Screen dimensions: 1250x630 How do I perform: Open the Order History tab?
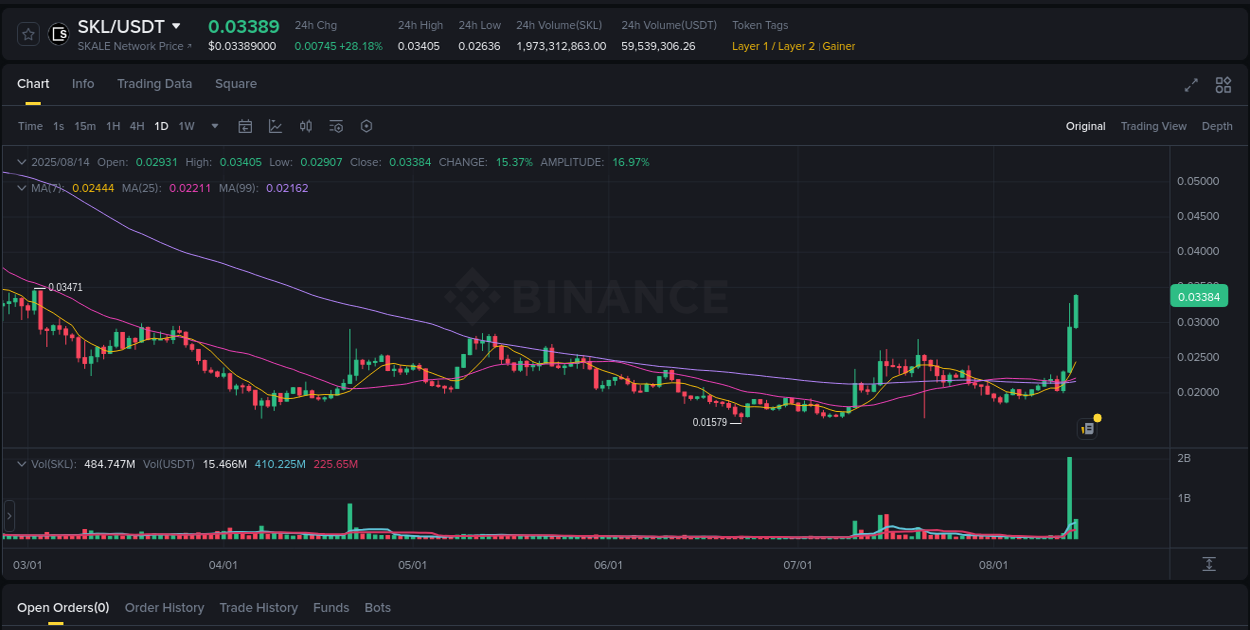point(164,607)
